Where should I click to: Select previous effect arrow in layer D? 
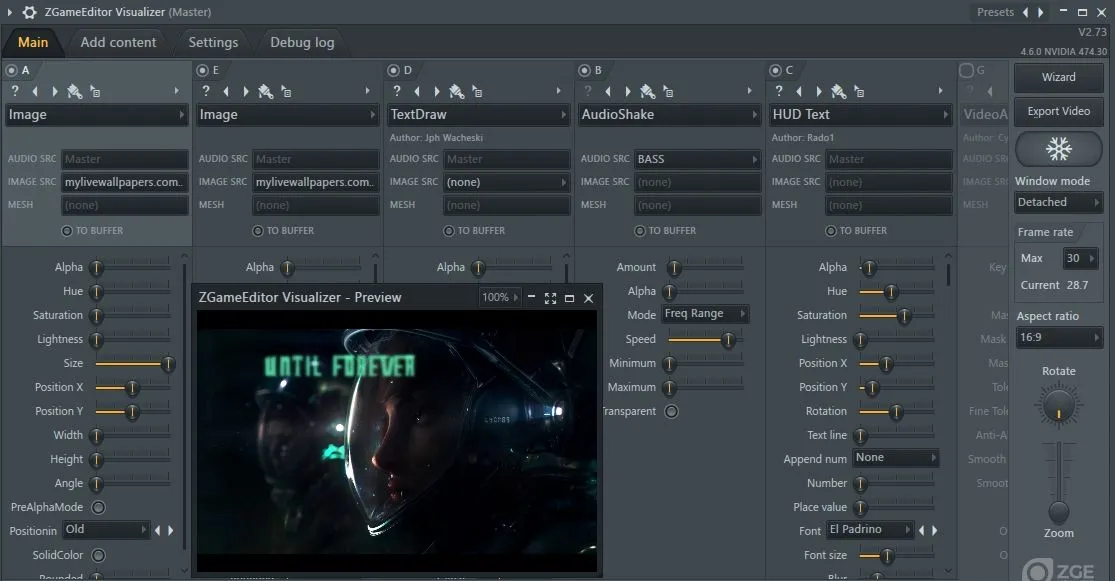(x=417, y=91)
